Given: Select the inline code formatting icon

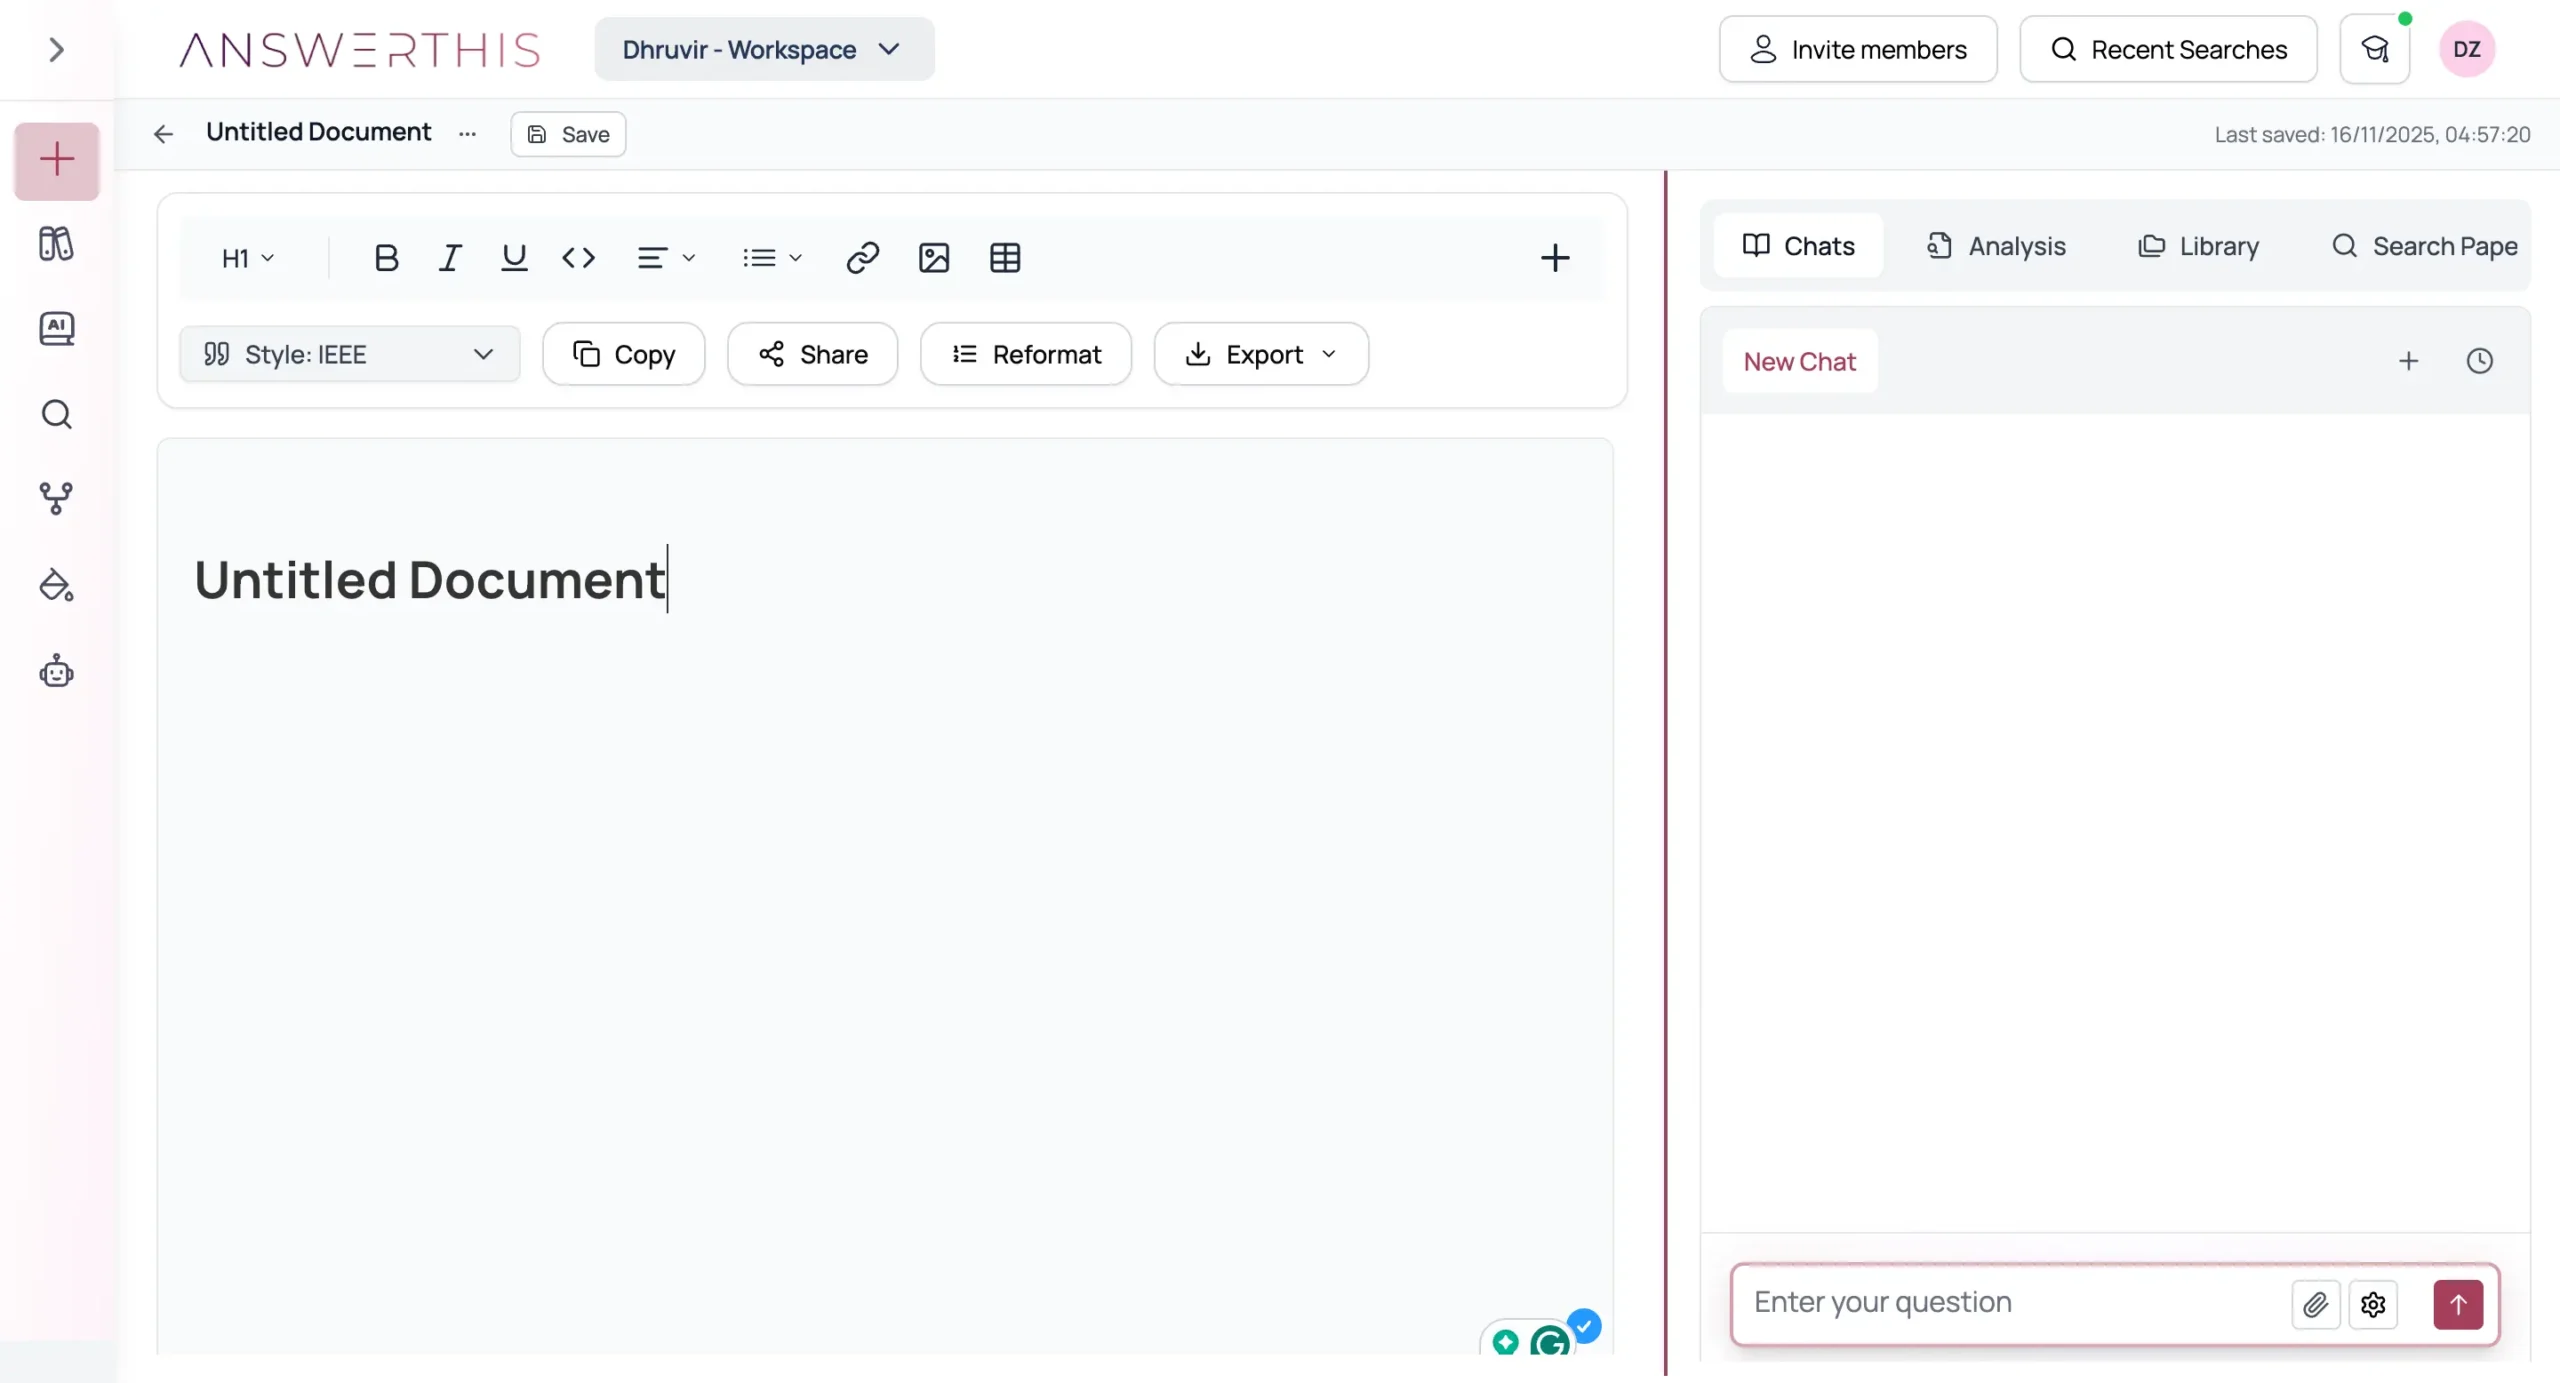Looking at the screenshot, I should coord(580,257).
